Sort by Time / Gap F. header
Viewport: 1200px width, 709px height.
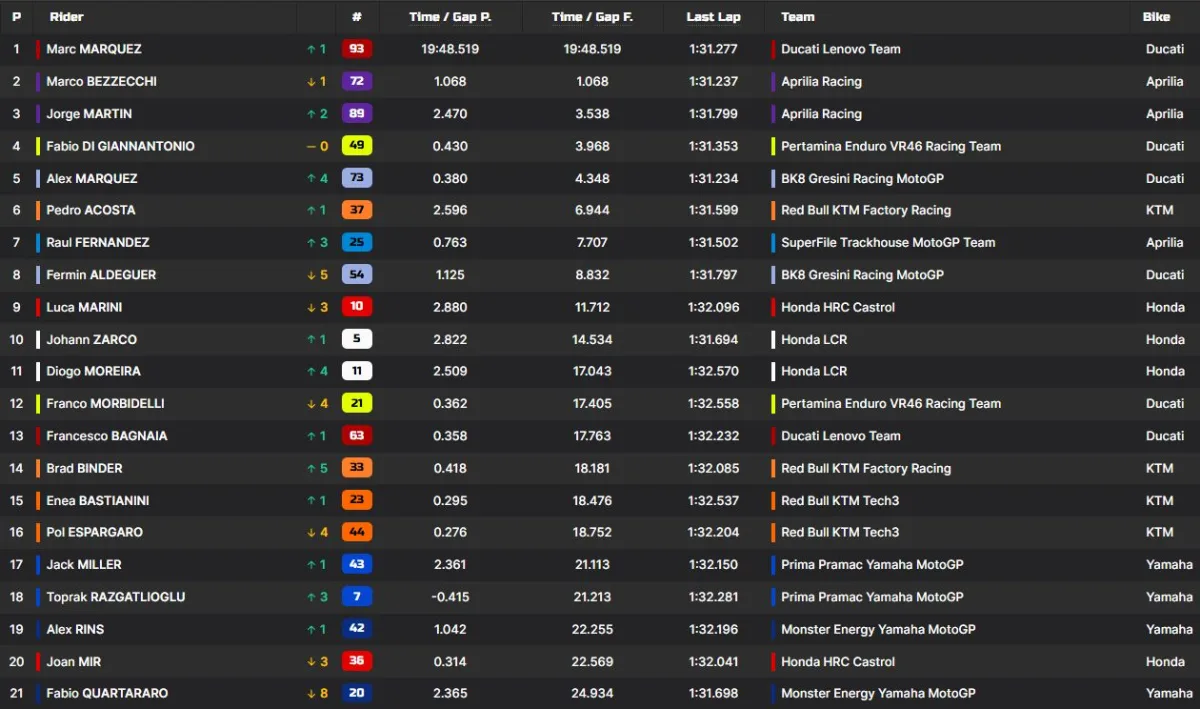coord(592,17)
